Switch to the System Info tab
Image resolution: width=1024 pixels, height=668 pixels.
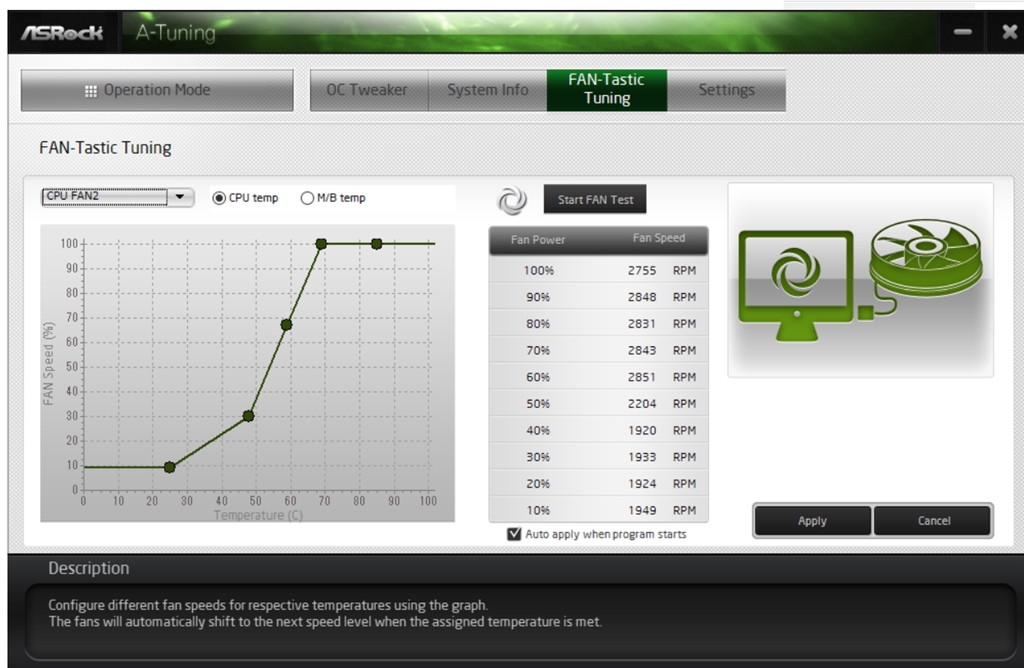point(487,90)
